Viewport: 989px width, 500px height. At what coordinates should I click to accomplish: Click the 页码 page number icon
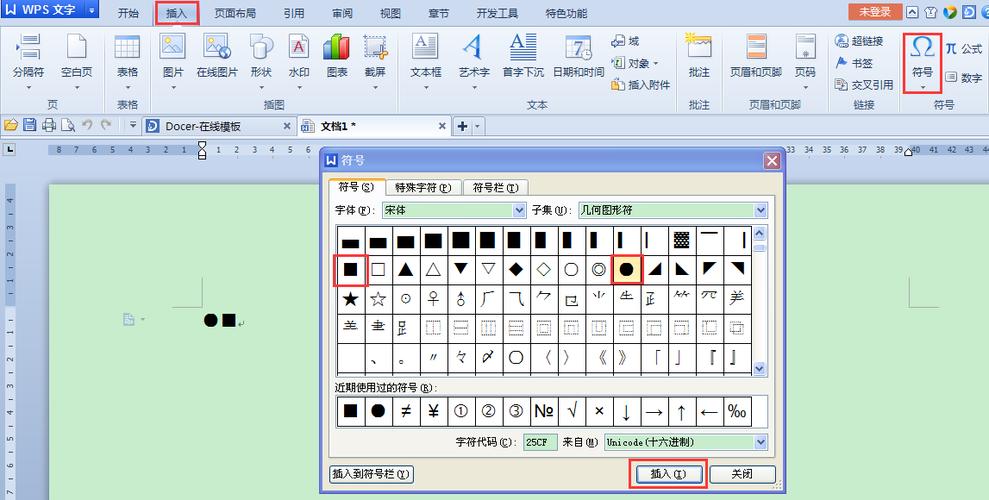point(805,47)
